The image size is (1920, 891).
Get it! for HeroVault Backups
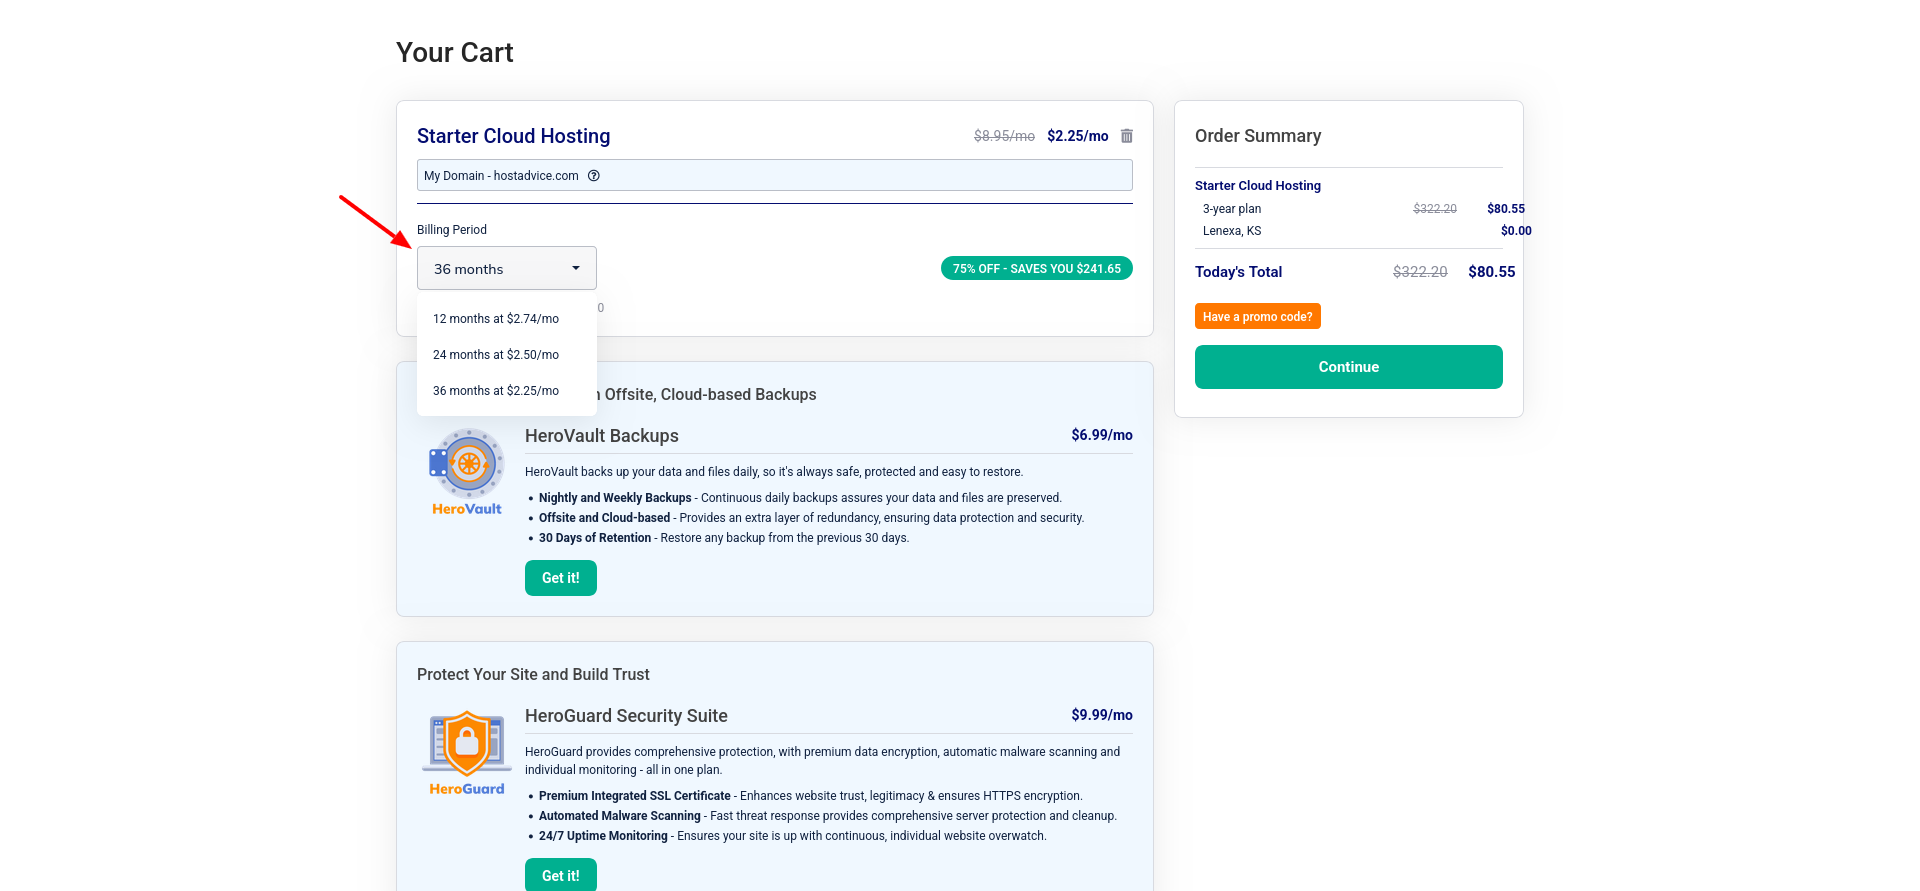click(x=561, y=578)
